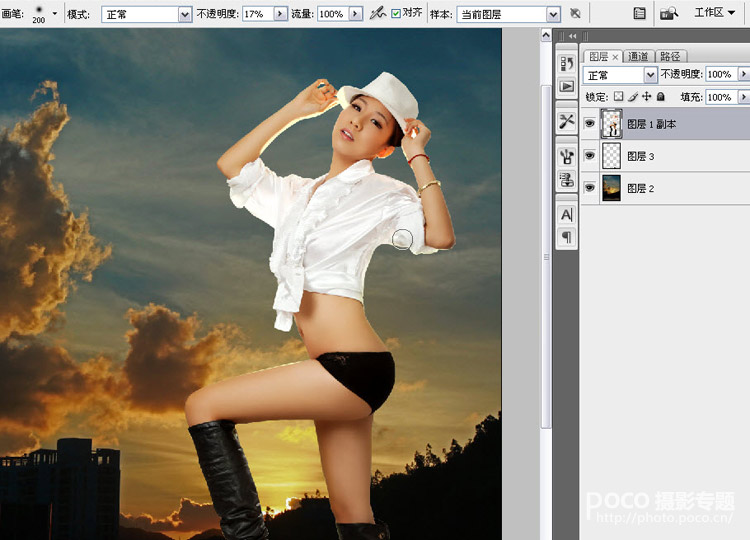Image resolution: width=750 pixels, height=540 pixels.
Task: Open the brush preset picker showing size 200
Action: (38, 14)
